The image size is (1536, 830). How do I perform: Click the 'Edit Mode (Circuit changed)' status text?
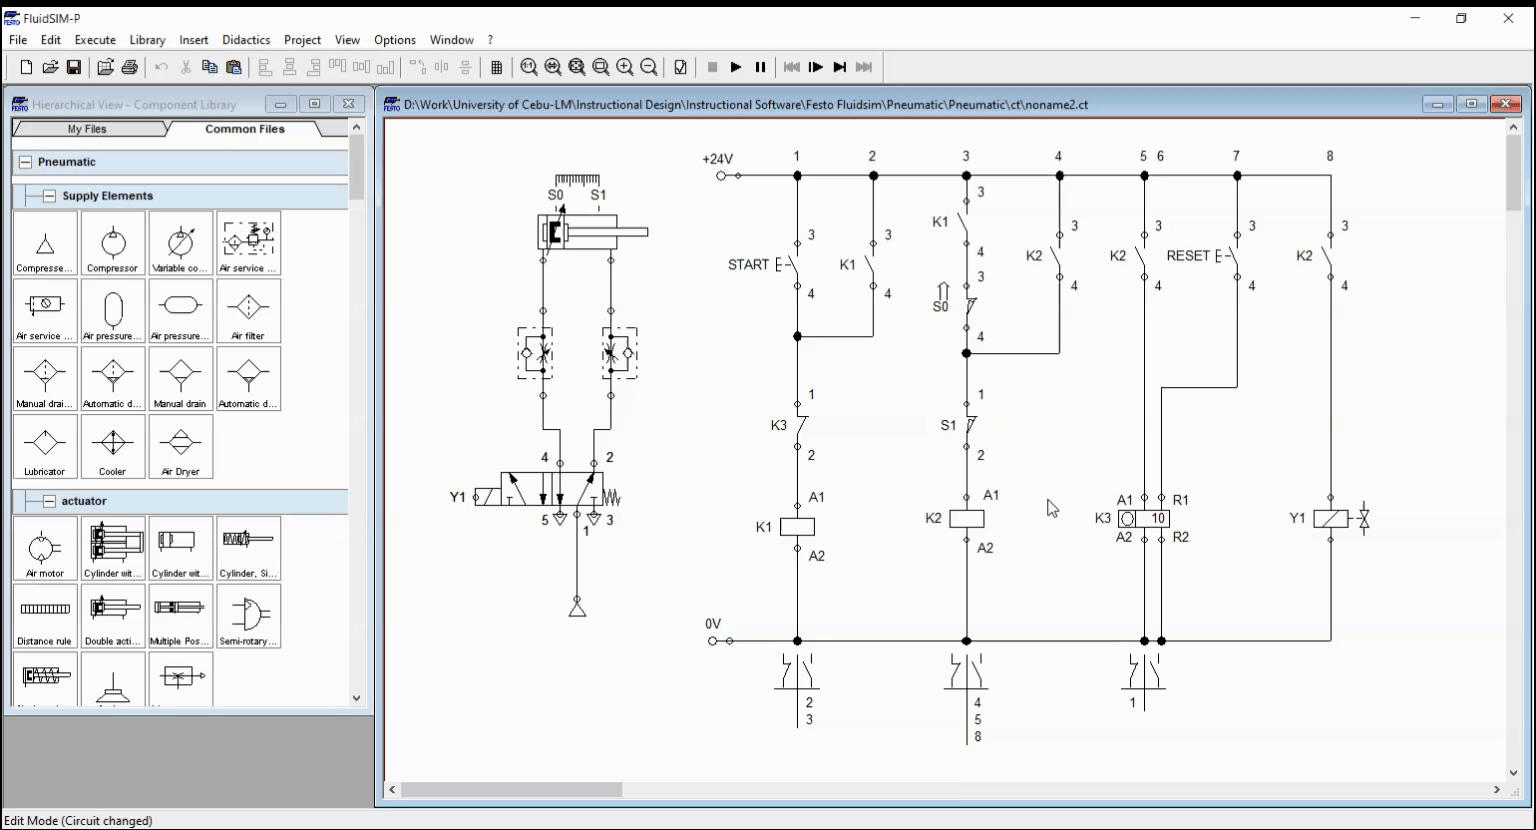point(78,821)
